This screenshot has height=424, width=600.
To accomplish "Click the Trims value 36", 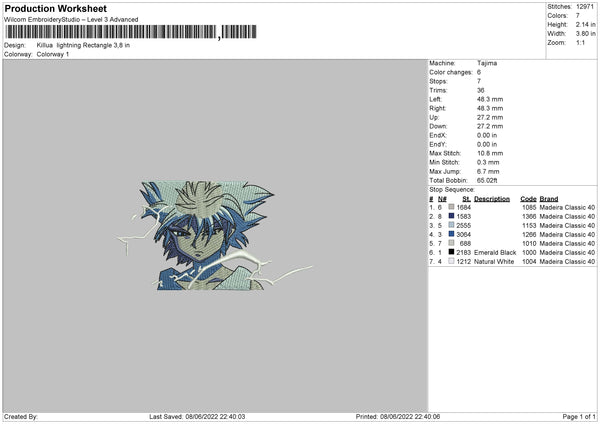I will tap(481, 90).
